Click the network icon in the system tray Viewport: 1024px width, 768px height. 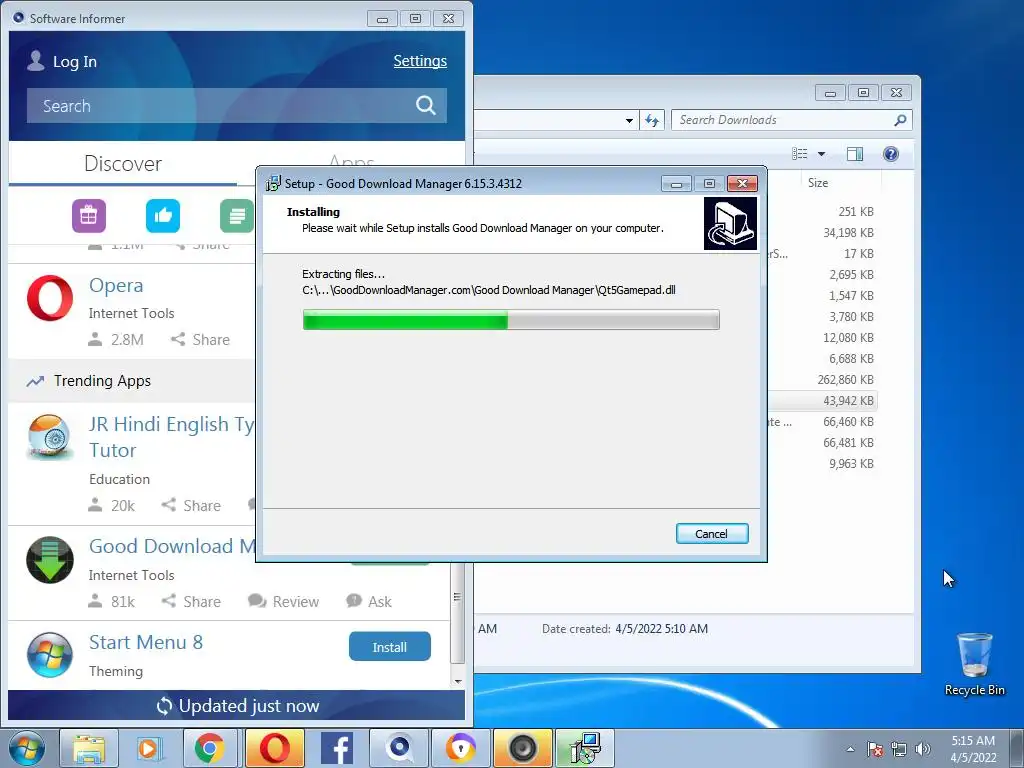(x=899, y=749)
